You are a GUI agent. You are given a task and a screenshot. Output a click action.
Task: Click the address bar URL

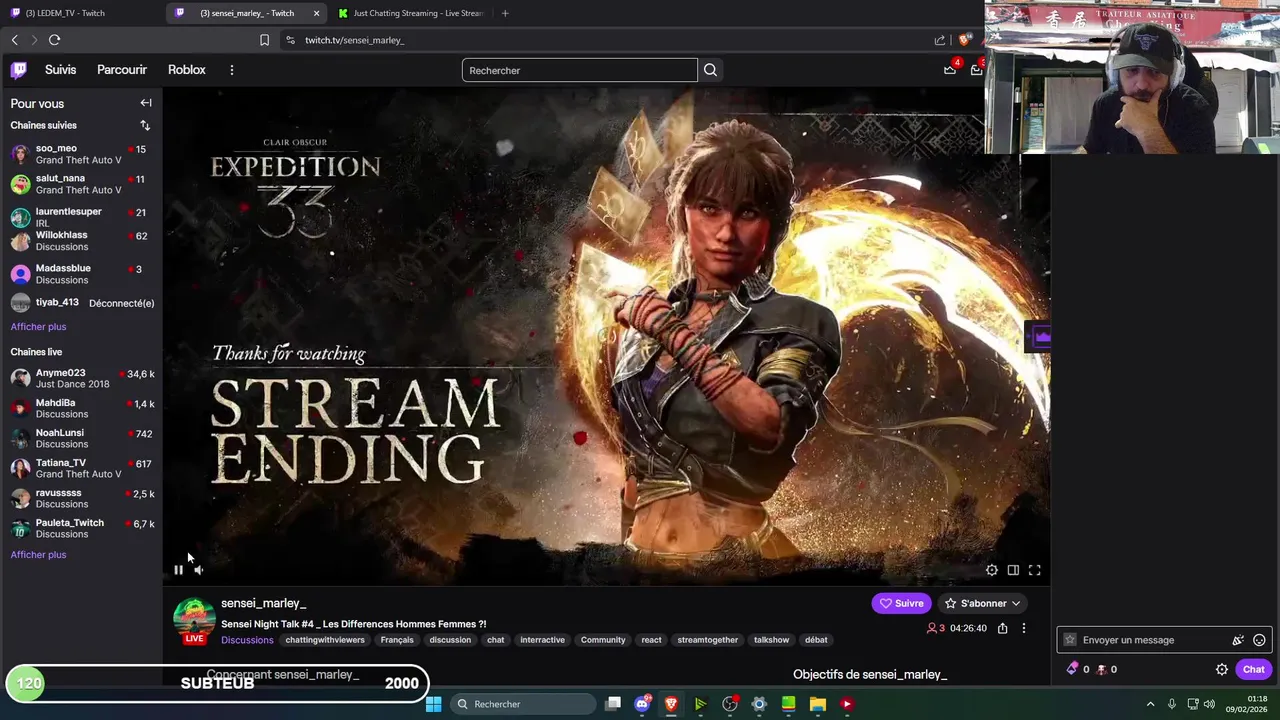(354, 40)
